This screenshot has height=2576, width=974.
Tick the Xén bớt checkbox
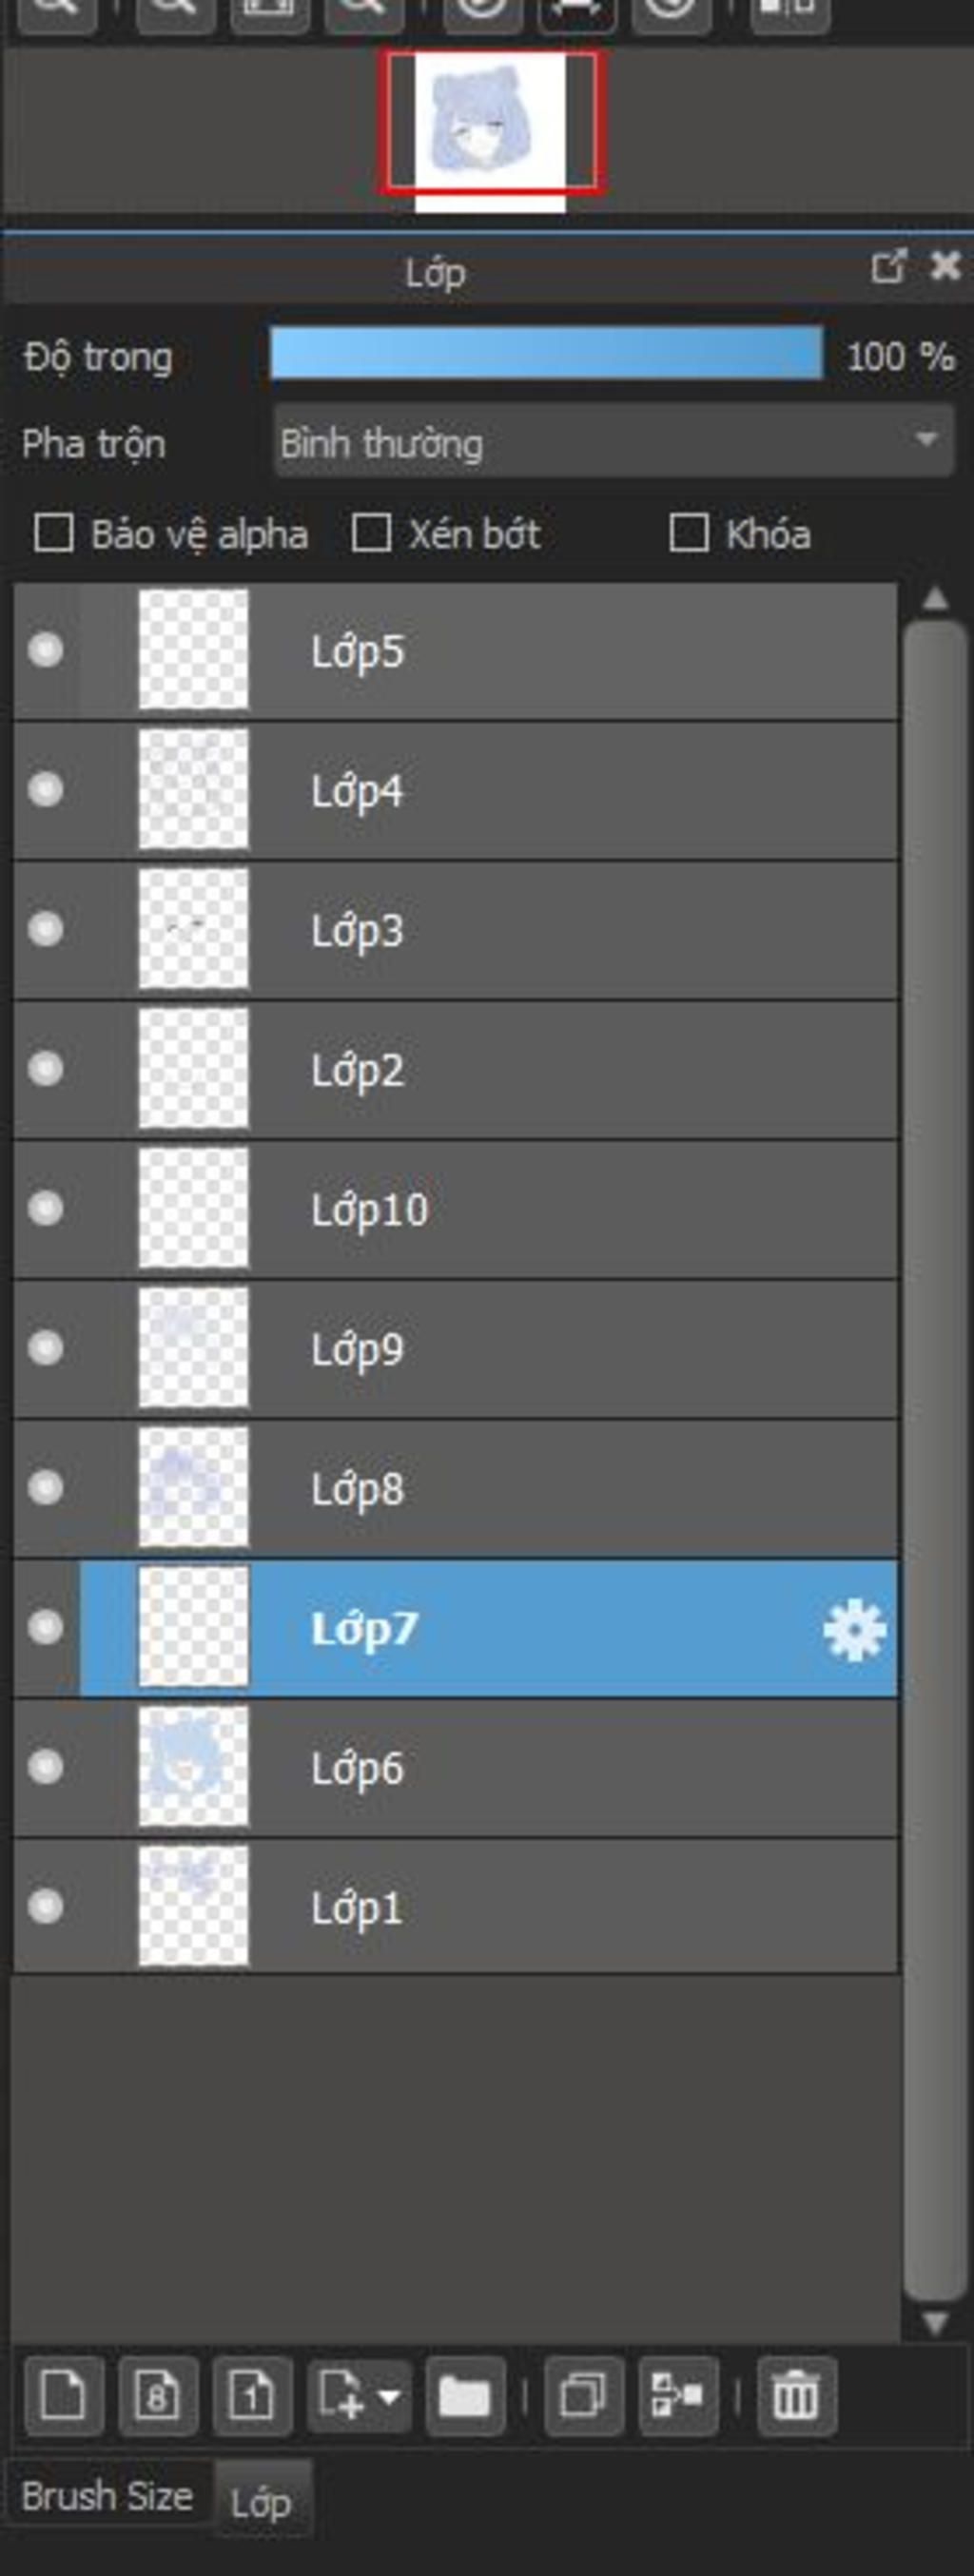click(x=371, y=533)
